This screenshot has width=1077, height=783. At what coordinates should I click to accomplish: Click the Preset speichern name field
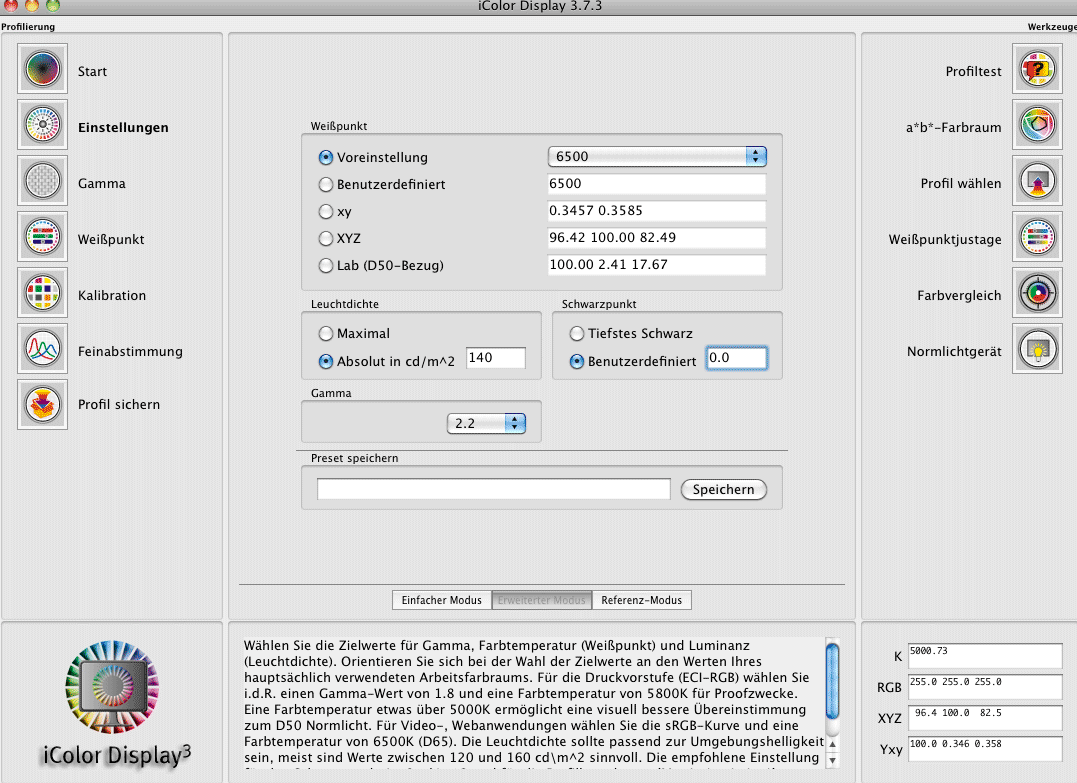pyautogui.click(x=493, y=489)
